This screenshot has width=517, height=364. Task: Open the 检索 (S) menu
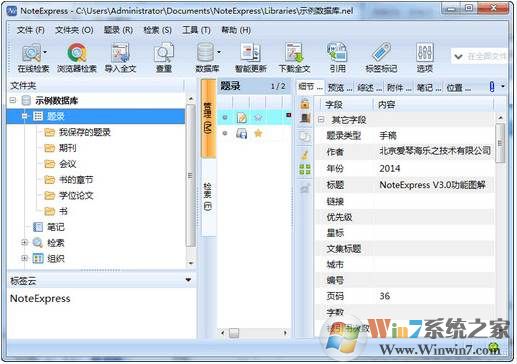click(158, 30)
